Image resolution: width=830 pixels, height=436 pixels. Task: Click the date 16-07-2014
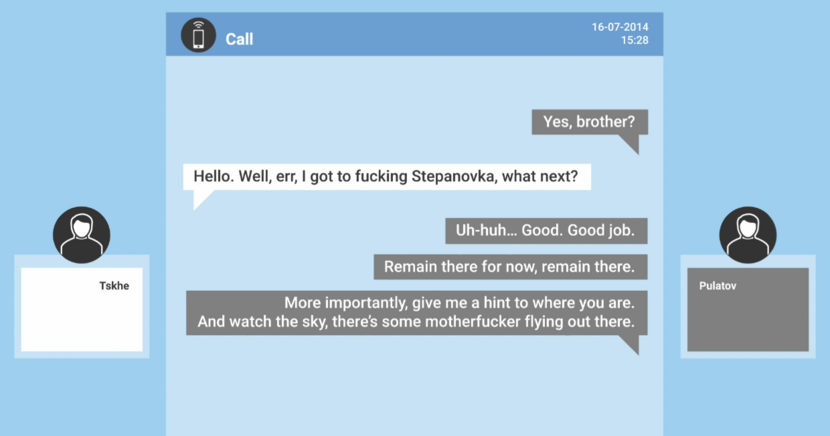click(620, 27)
